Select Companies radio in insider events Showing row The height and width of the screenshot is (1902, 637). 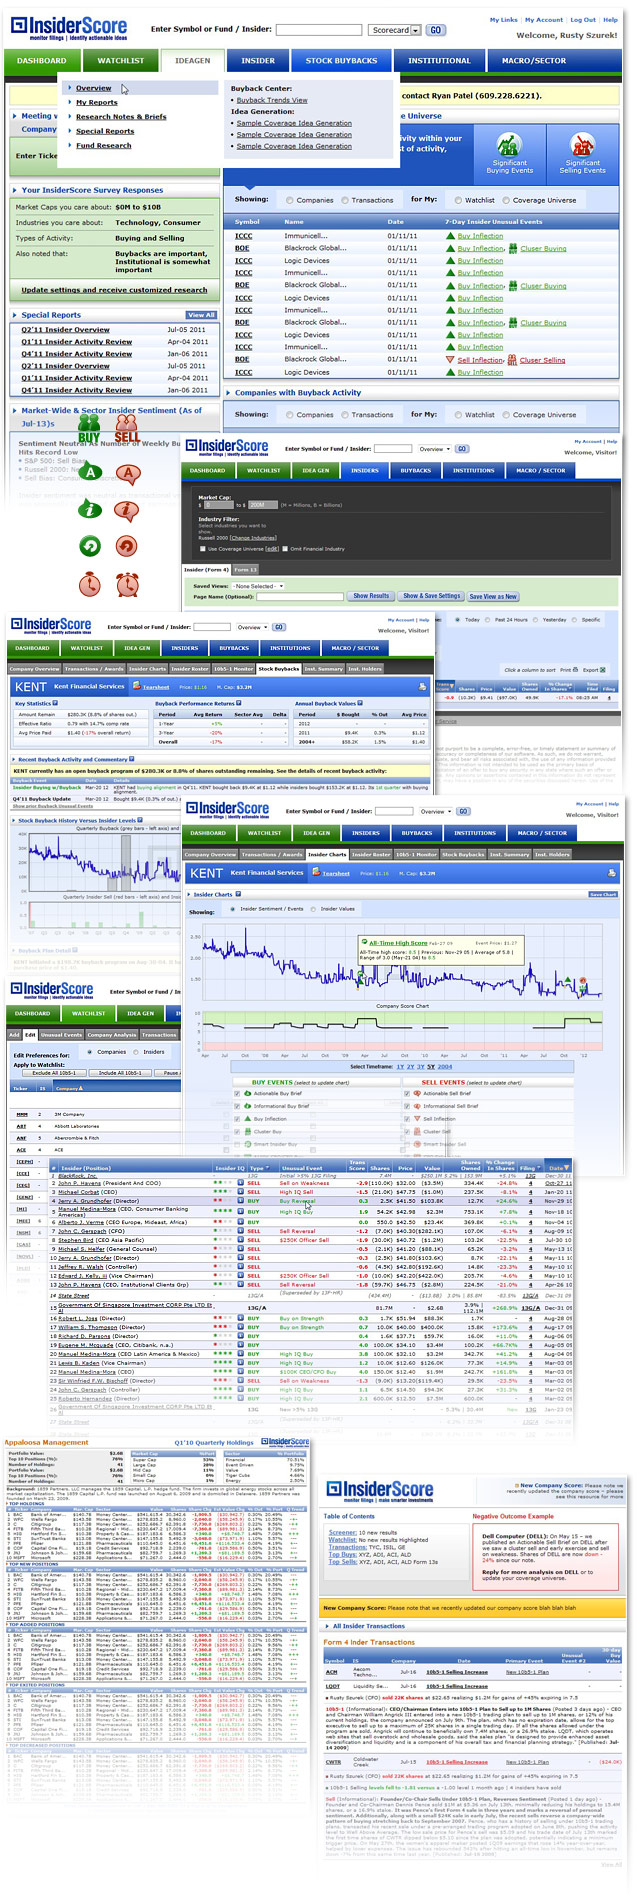[290, 200]
